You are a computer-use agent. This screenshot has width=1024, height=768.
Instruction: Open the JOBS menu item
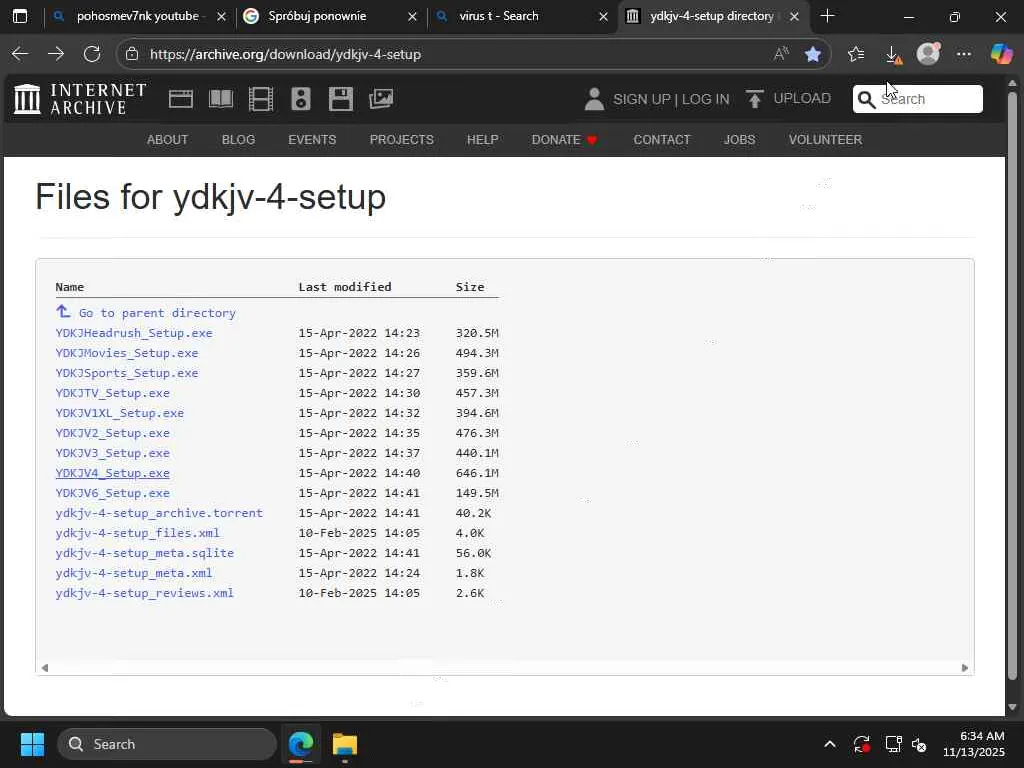tap(739, 140)
